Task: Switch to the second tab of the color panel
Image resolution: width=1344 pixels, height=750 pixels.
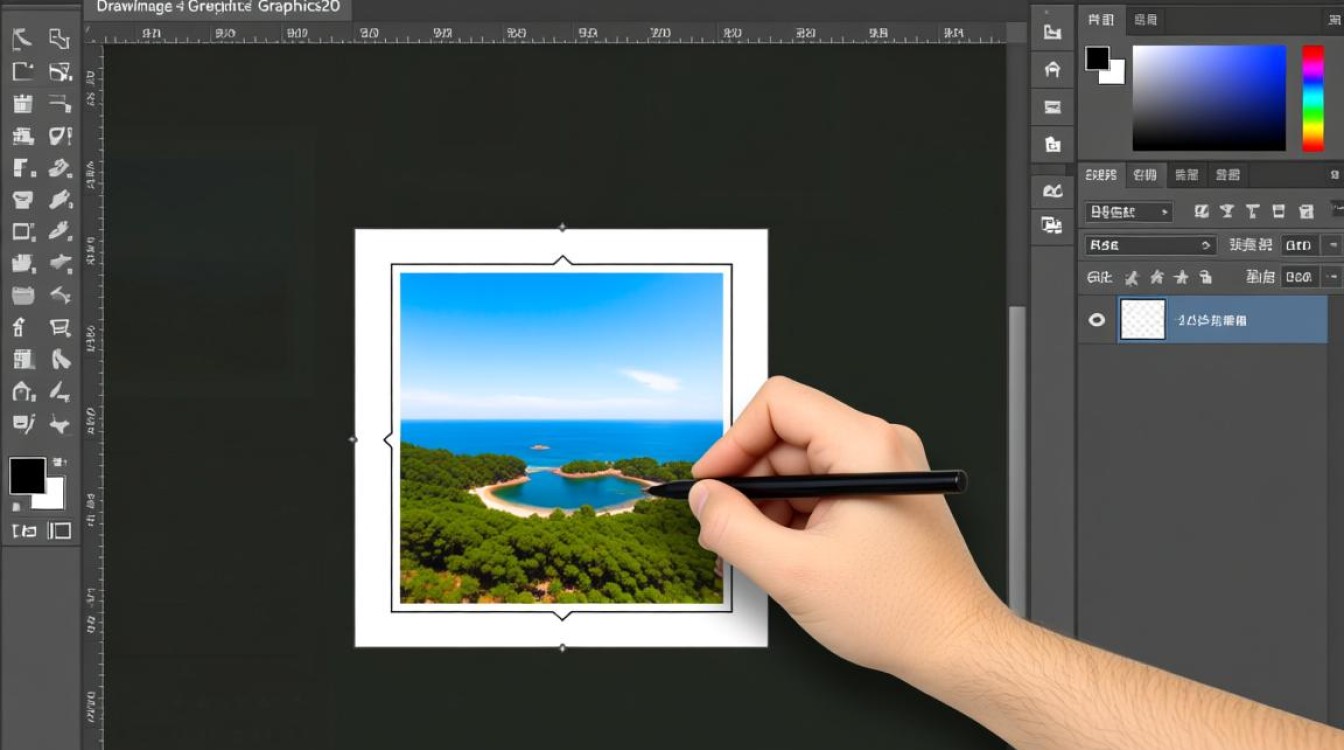Action: click(1144, 20)
